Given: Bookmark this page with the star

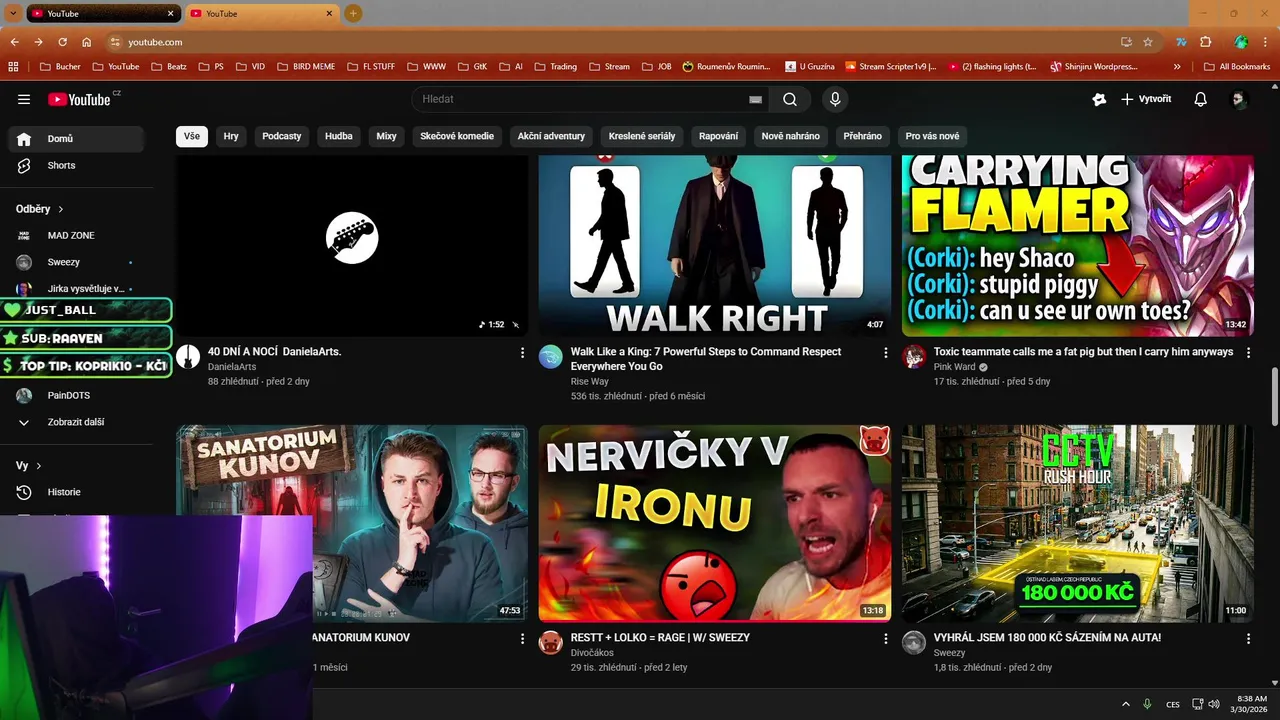Looking at the screenshot, I should (x=1148, y=42).
